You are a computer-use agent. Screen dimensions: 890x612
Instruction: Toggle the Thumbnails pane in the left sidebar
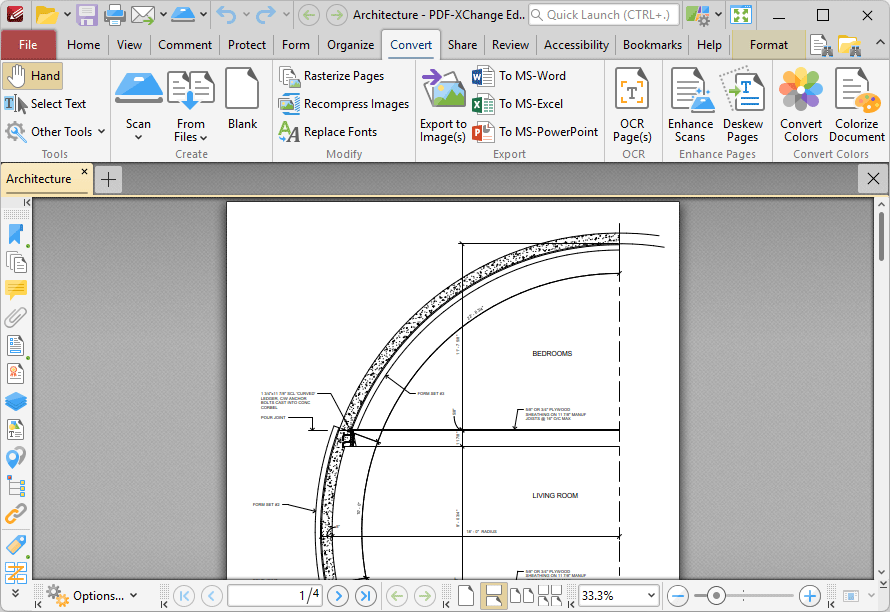tap(16, 263)
